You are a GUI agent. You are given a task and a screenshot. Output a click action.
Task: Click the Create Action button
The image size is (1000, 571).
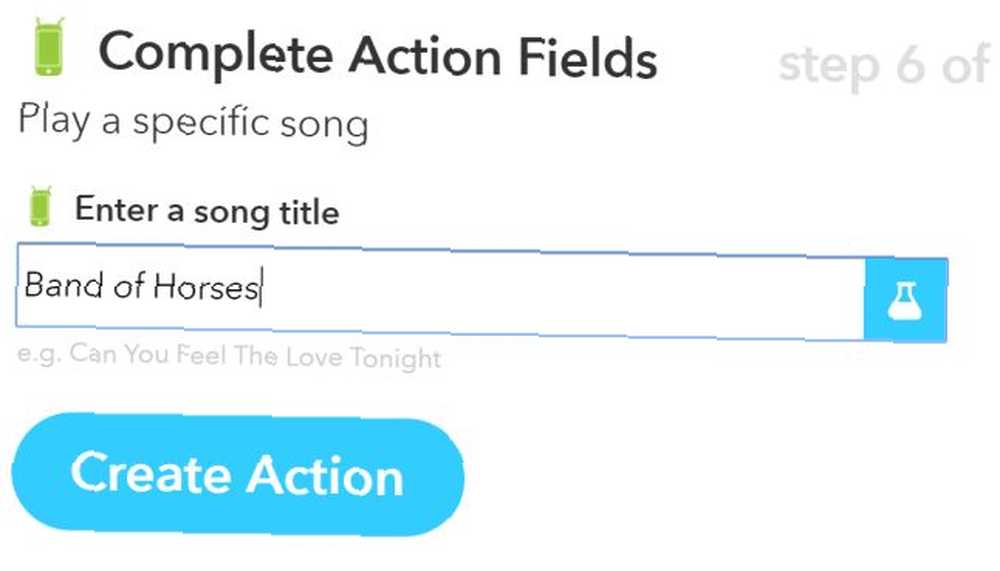click(238, 474)
